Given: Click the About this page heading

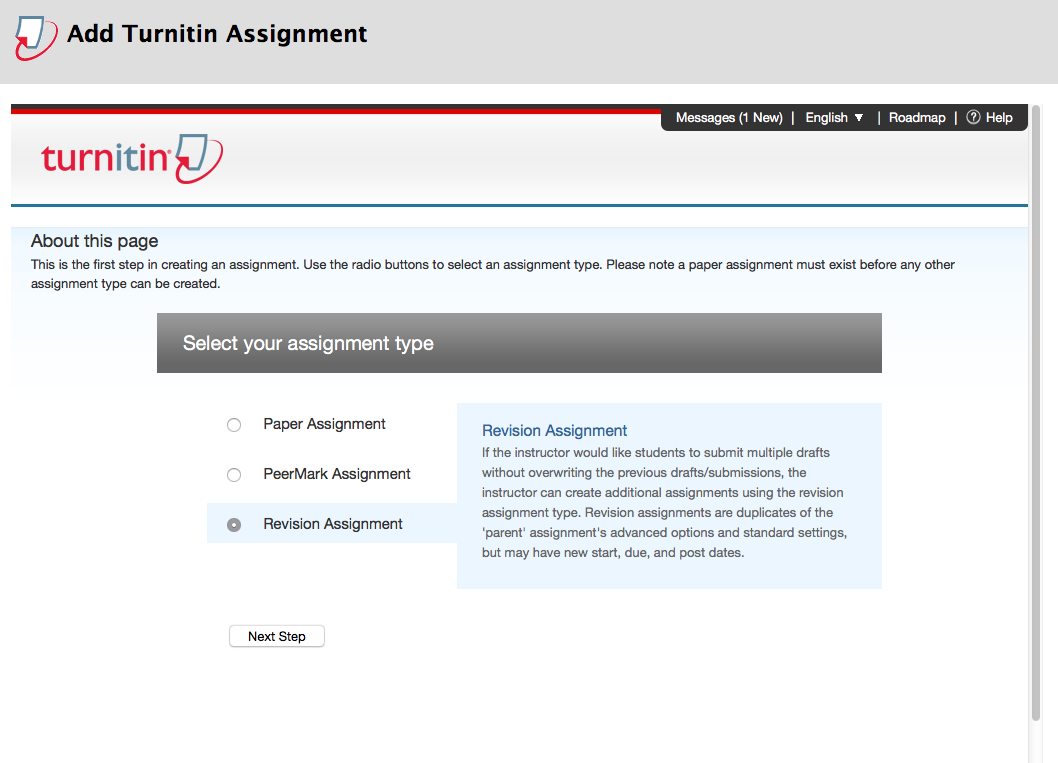Looking at the screenshot, I should [x=94, y=241].
